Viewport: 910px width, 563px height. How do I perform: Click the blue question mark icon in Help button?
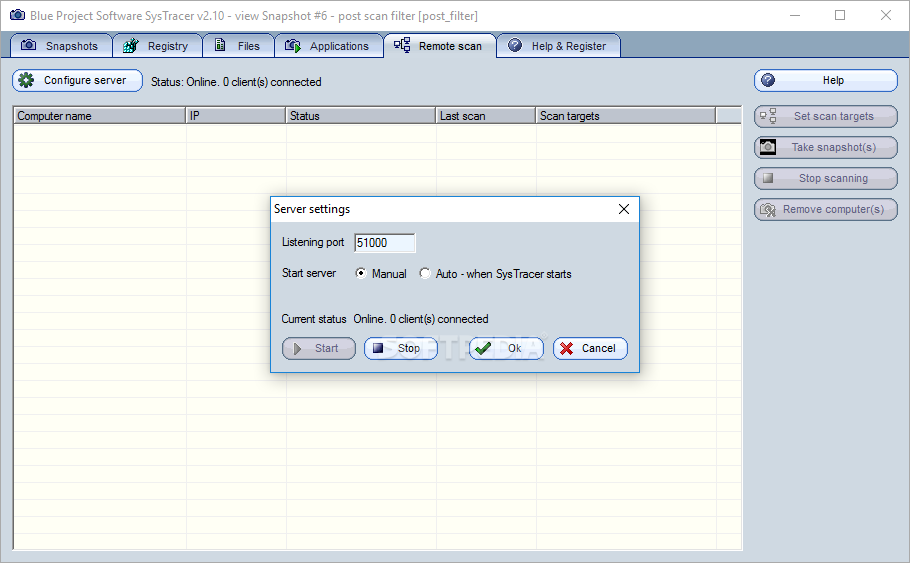pos(768,80)
